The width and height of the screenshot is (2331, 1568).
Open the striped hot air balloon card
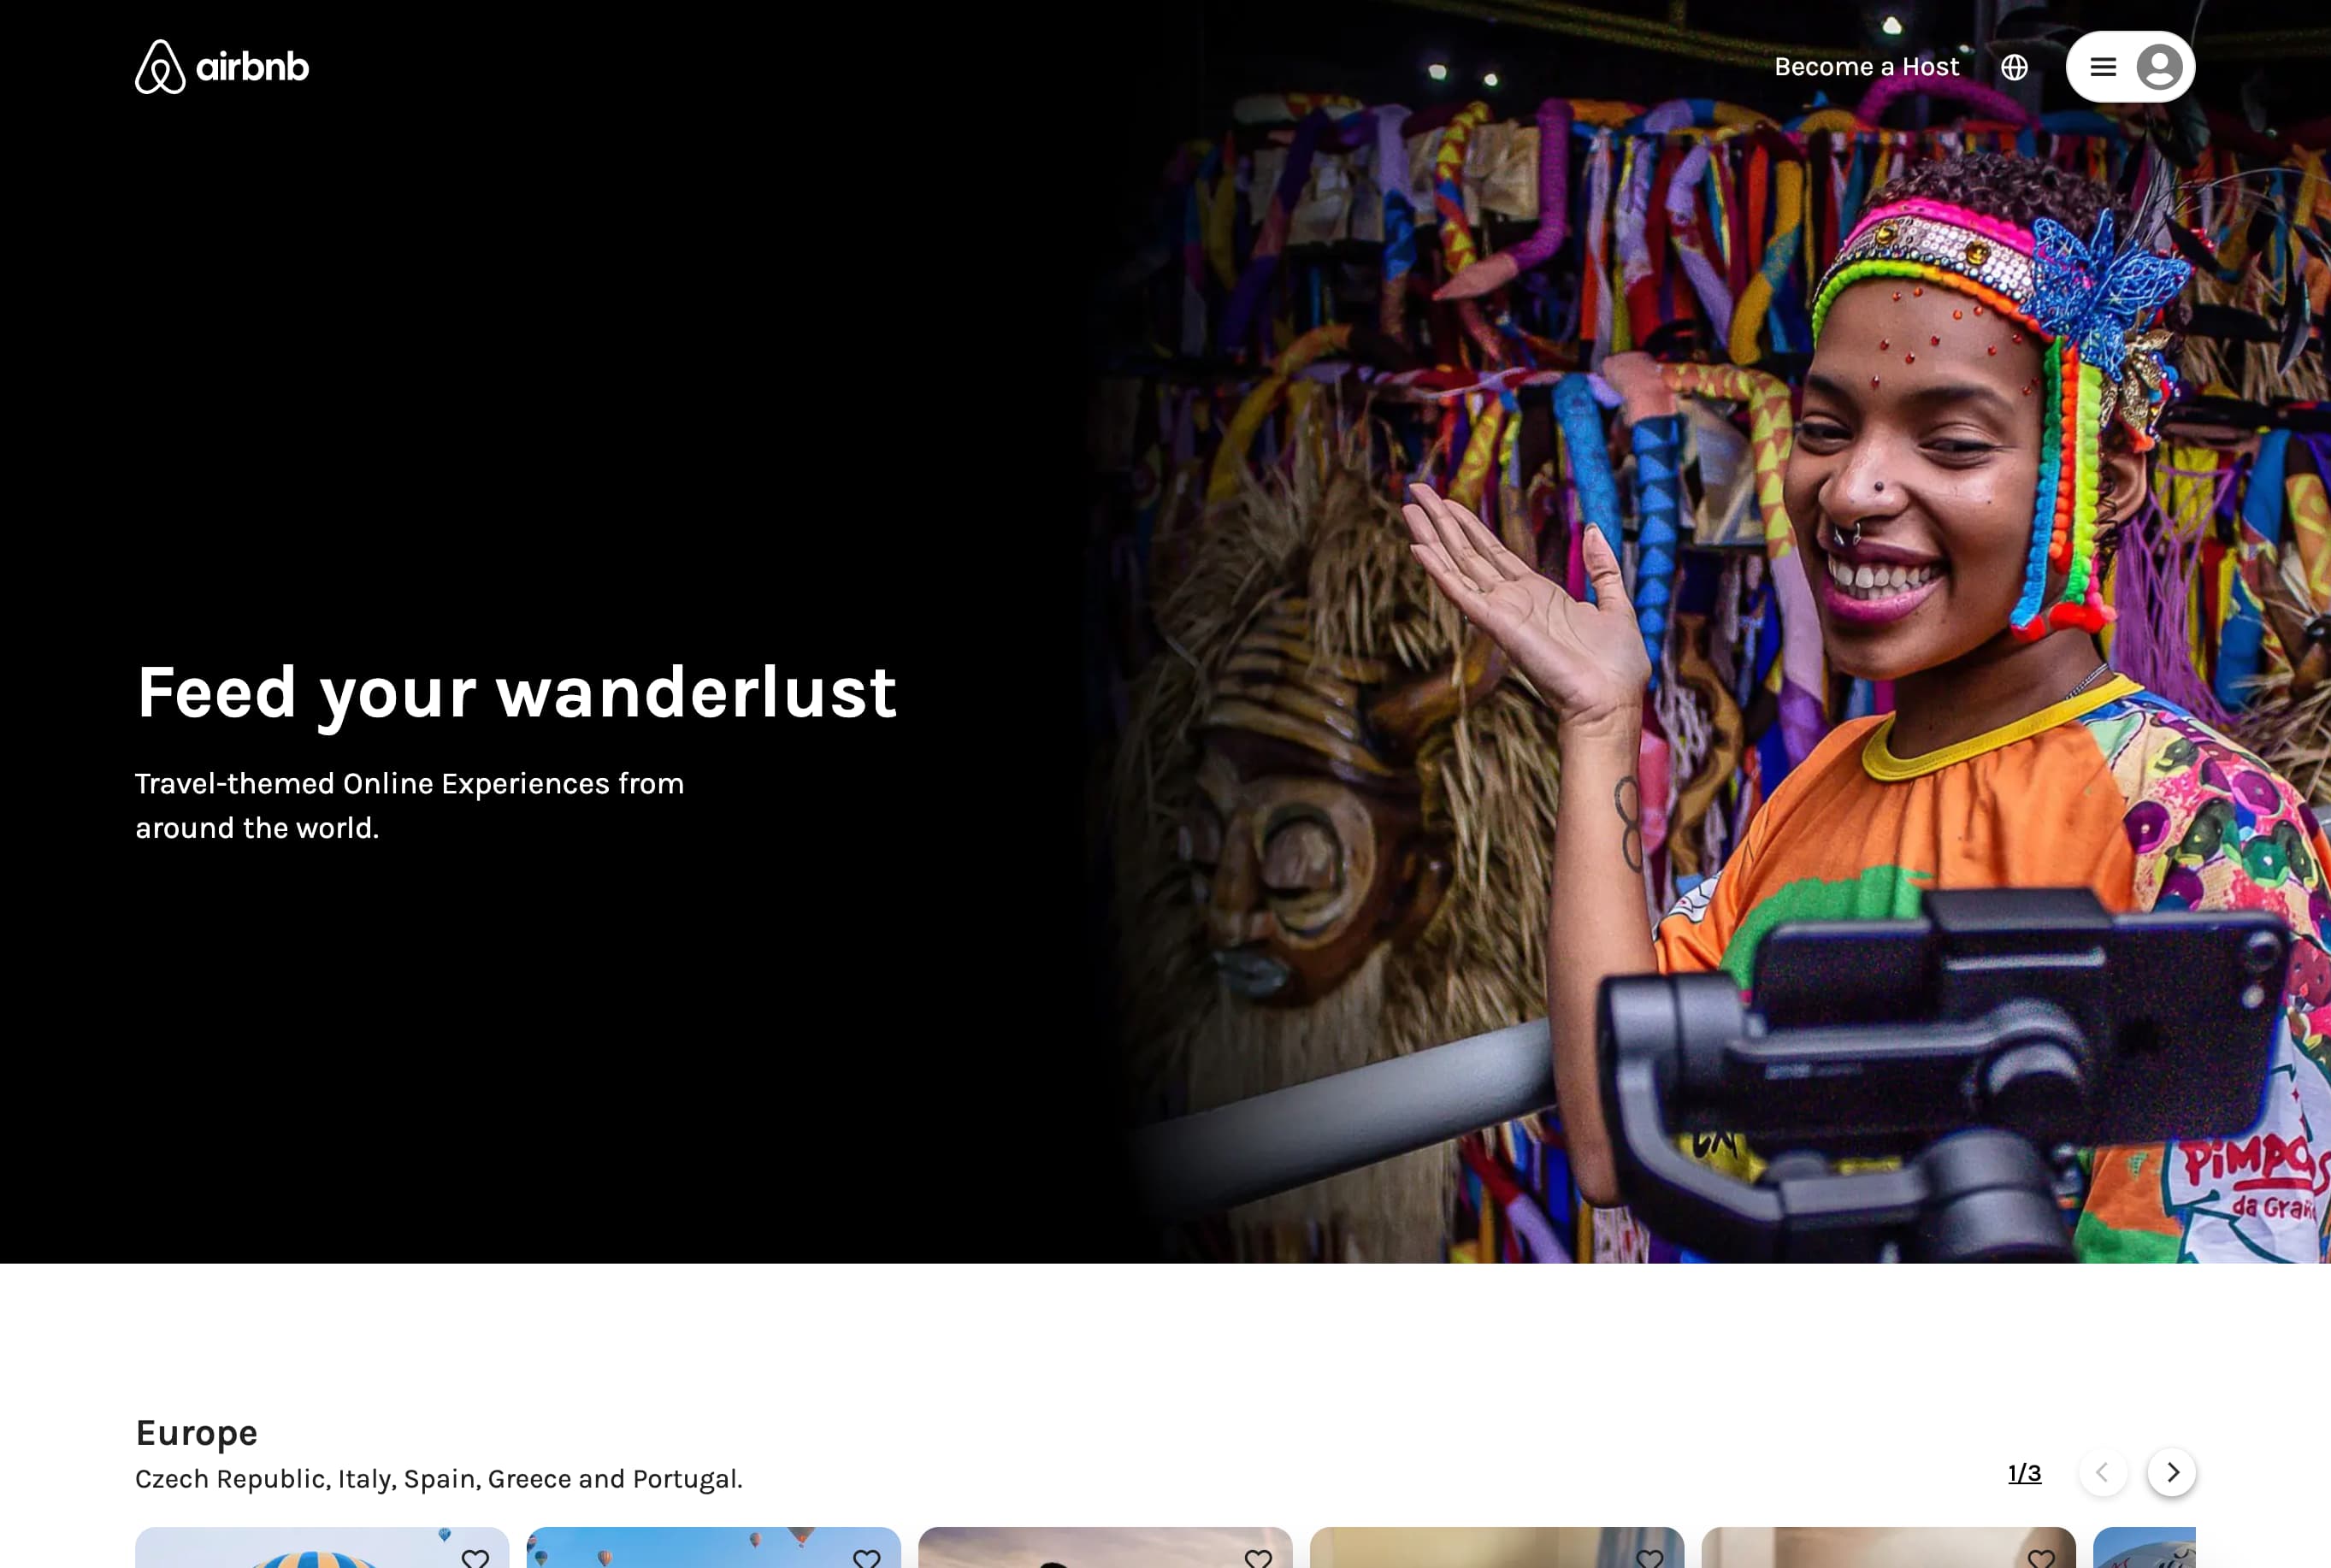pos(322,1548)
